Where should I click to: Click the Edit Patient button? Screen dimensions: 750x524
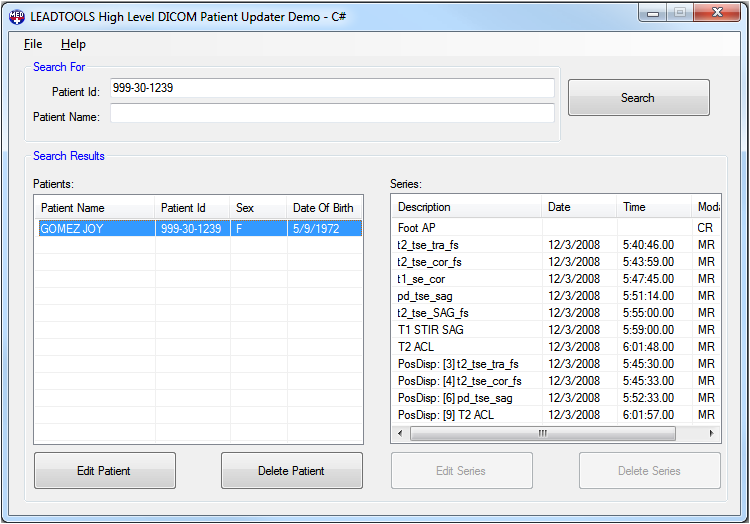coord(104,471)
